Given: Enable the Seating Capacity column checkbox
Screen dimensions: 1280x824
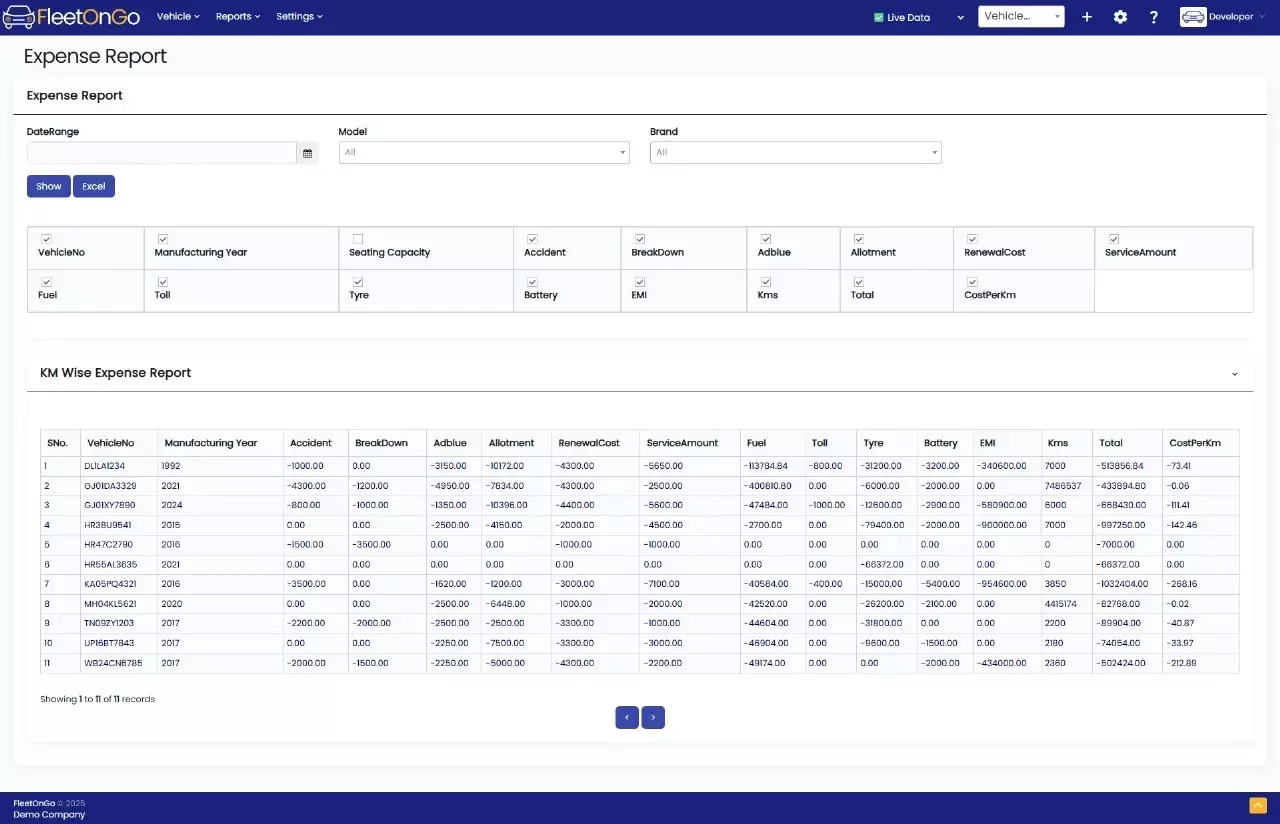Looking at the screenshot, I should coord(358,239).
